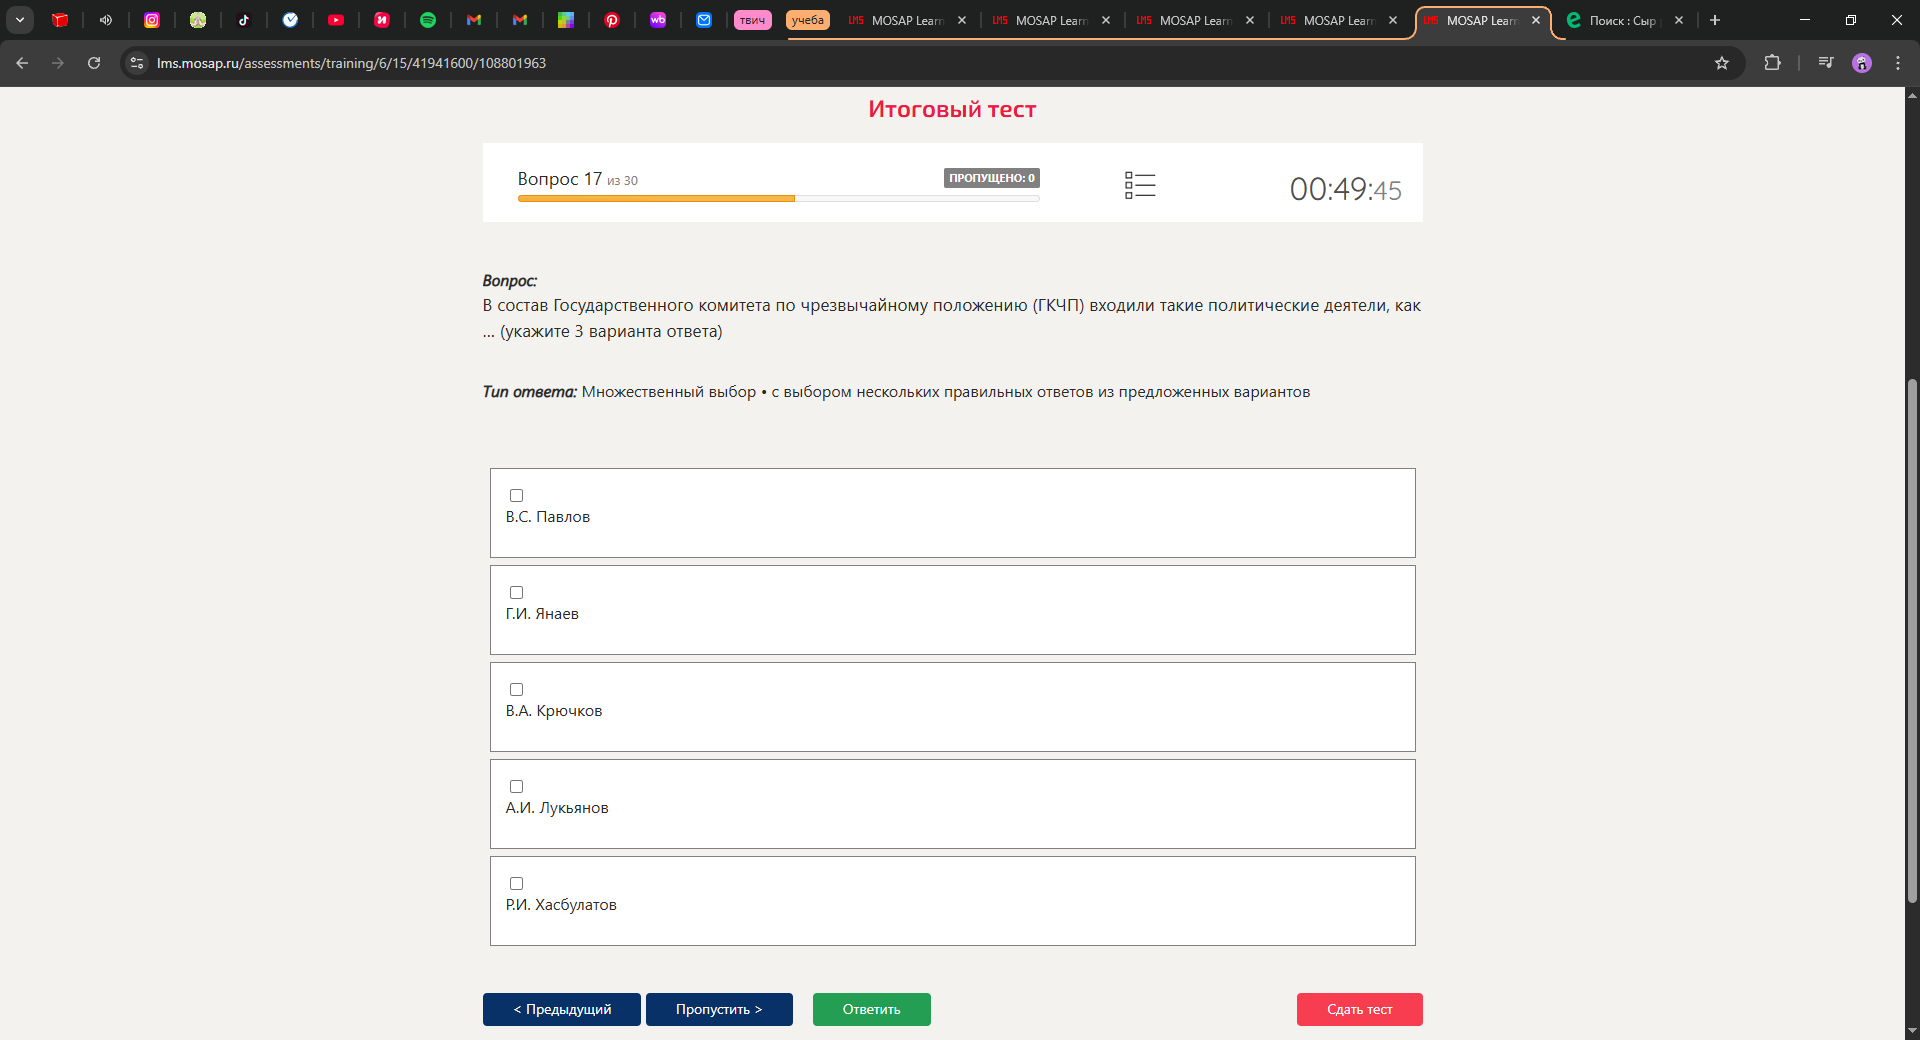This screenshot has height=1040, width=1920.
Task: Close the active MOSAP Learn tab
Action: (x=1536, y=20)
